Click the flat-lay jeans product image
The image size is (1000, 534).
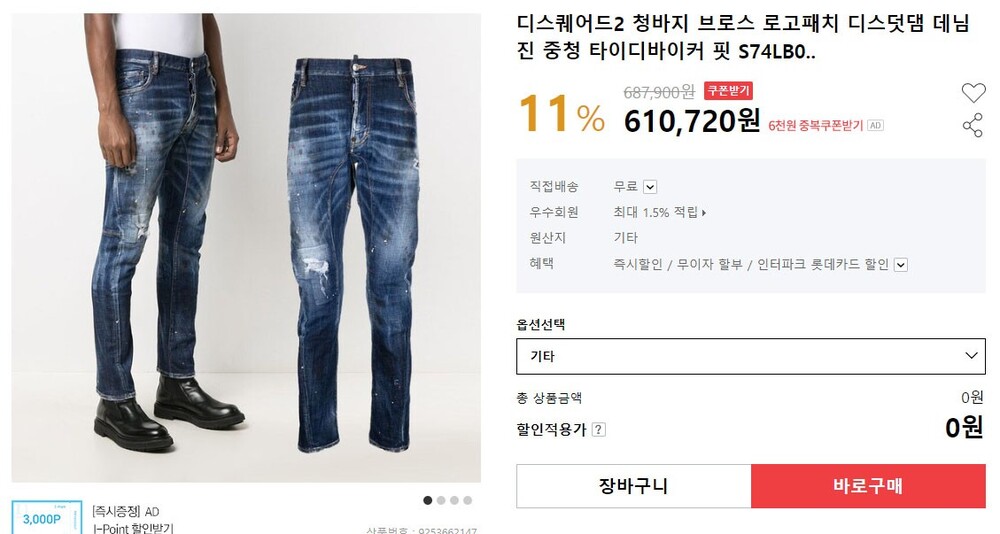point(355,254)
